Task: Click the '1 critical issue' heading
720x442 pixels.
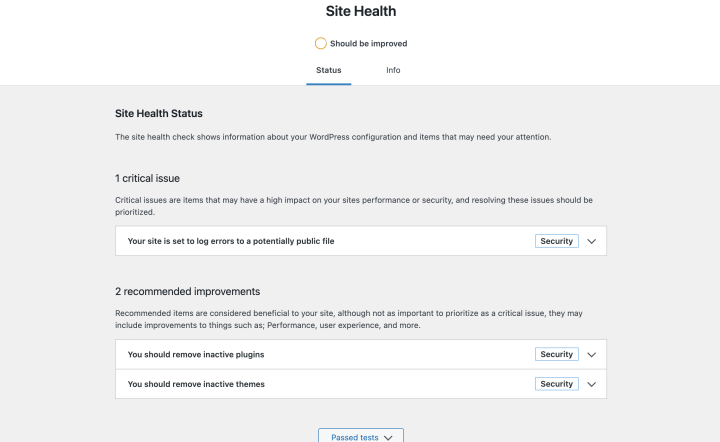Action: click(147, 178)
